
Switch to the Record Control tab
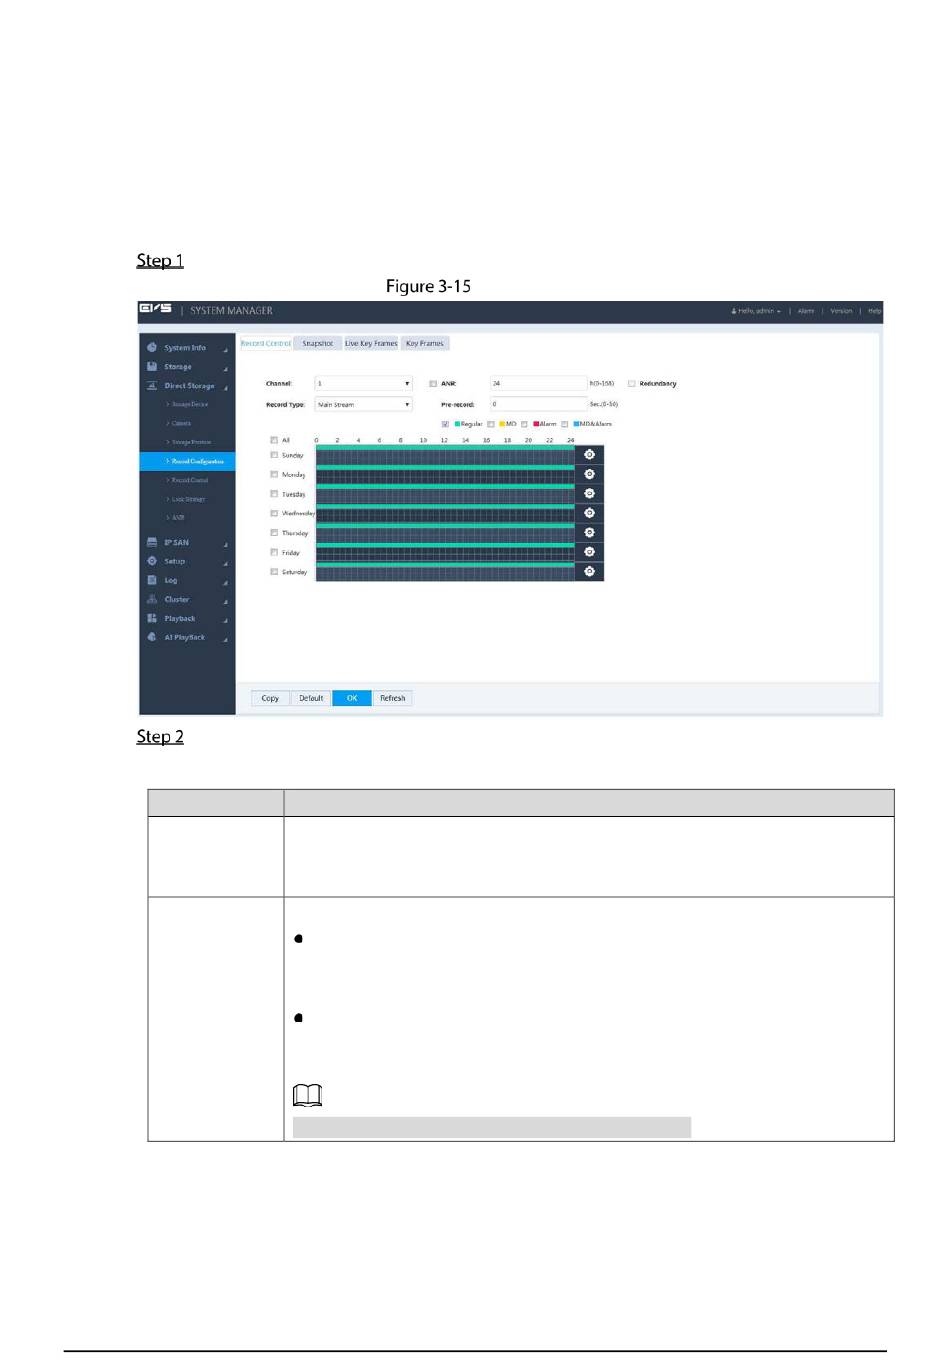(x=266, y=343)
